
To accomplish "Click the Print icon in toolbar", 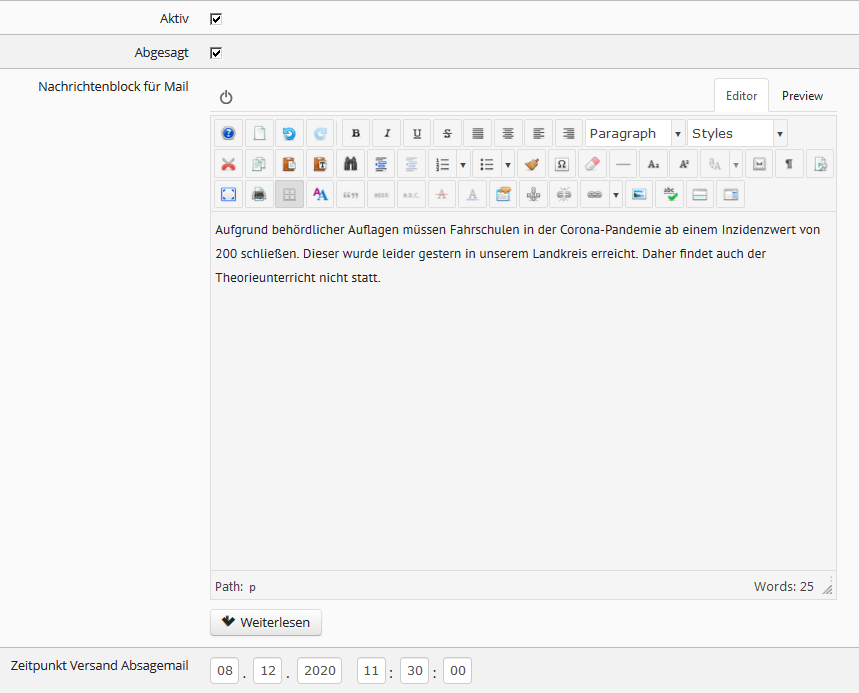I will coord(259,194).
